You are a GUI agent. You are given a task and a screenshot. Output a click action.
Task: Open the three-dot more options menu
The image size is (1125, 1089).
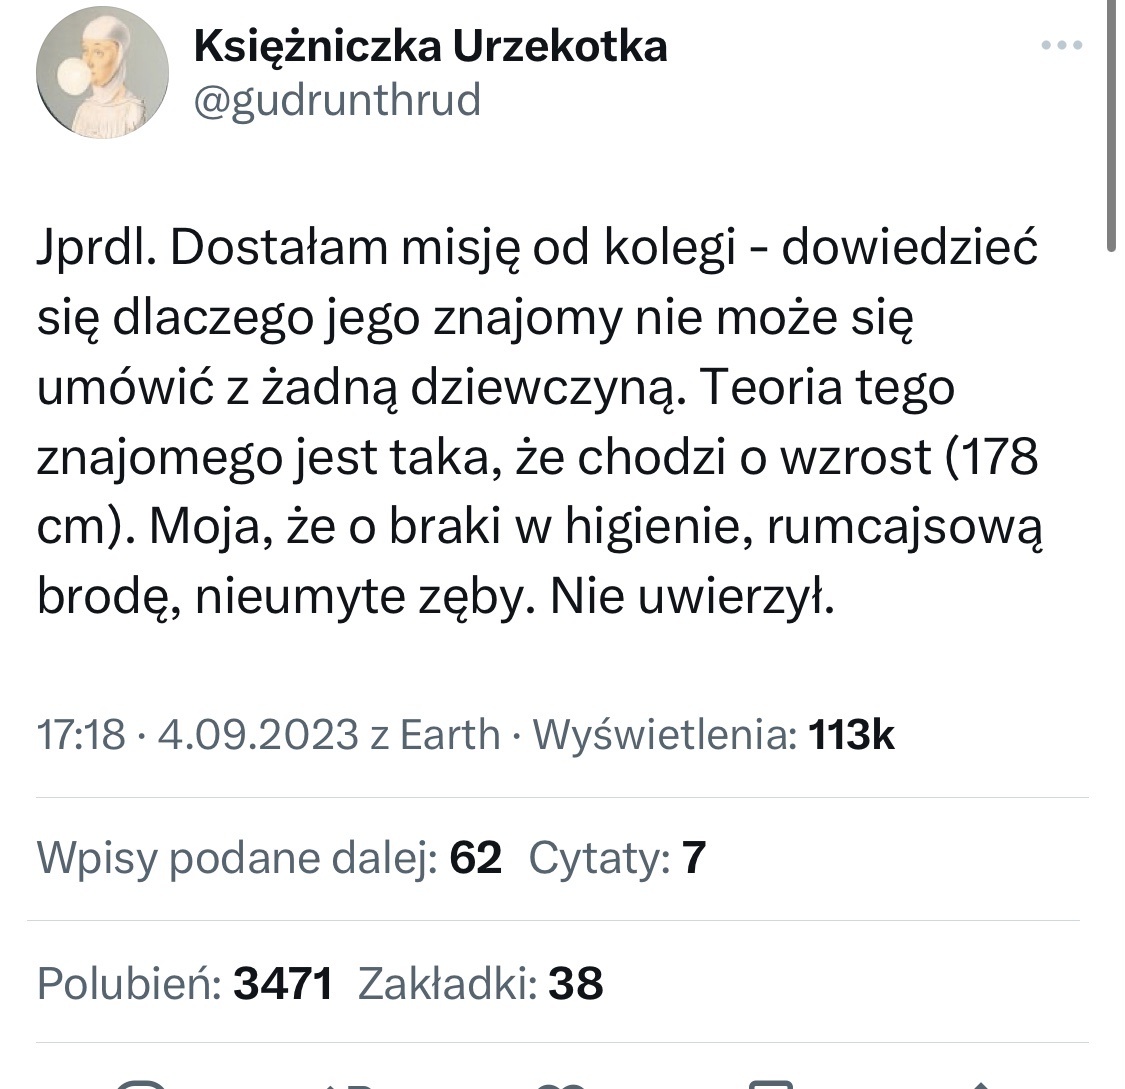tap(1061, 46)
